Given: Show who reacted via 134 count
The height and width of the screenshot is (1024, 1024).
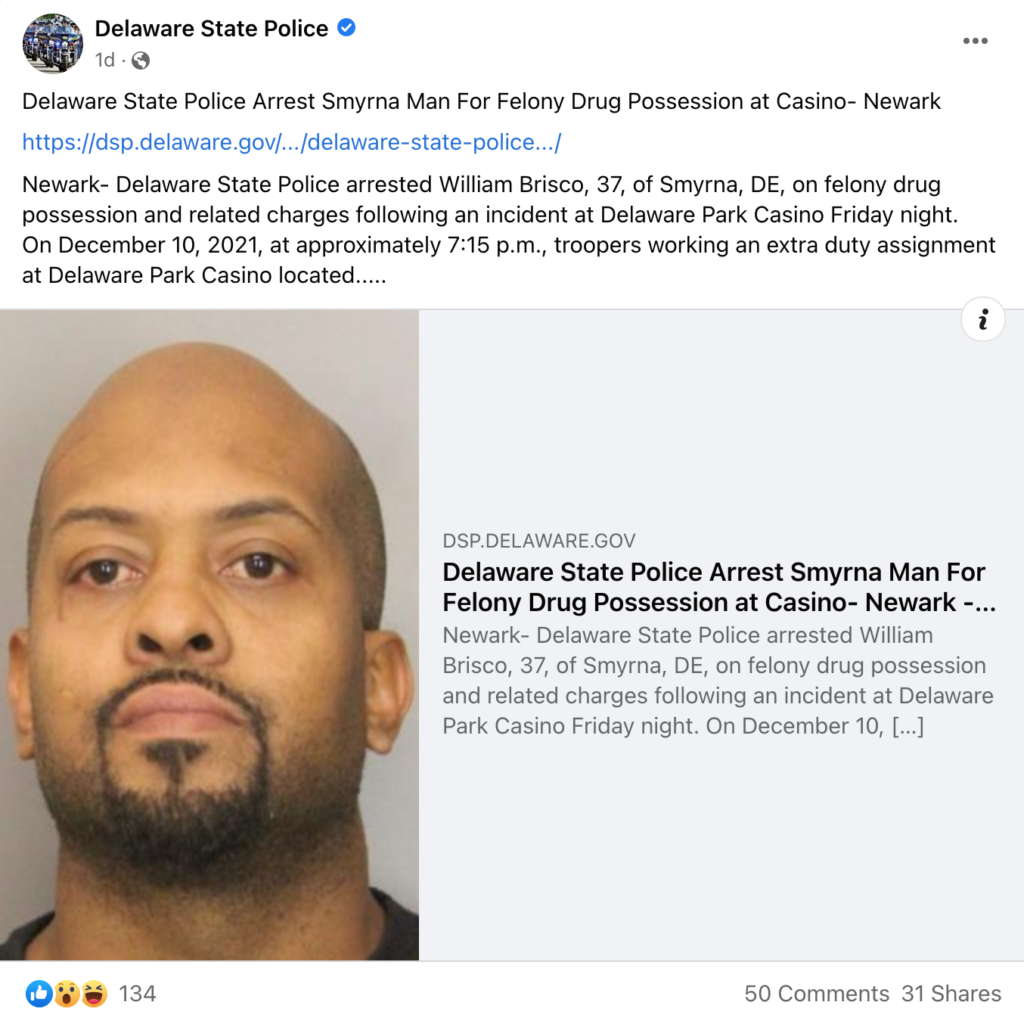Looking at the screenshot, I should [137, 993].
